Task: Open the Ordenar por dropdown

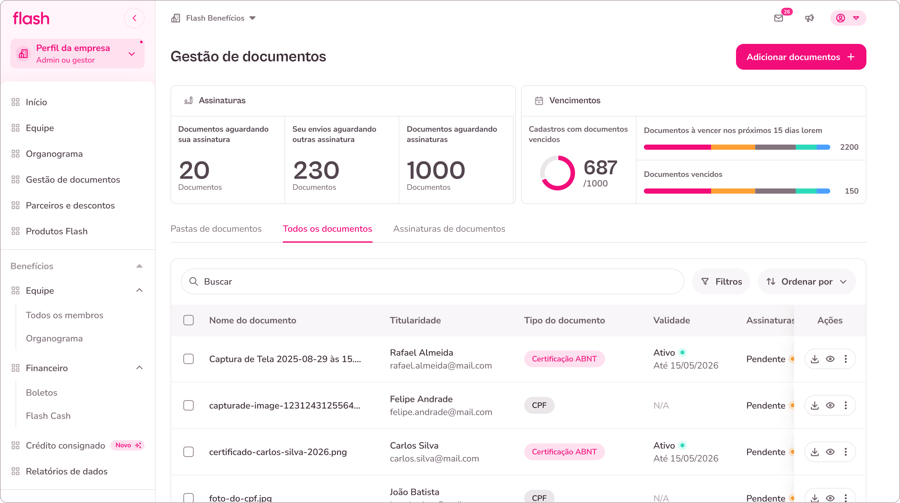Action: pyautogui.click(x=806, y=282)
